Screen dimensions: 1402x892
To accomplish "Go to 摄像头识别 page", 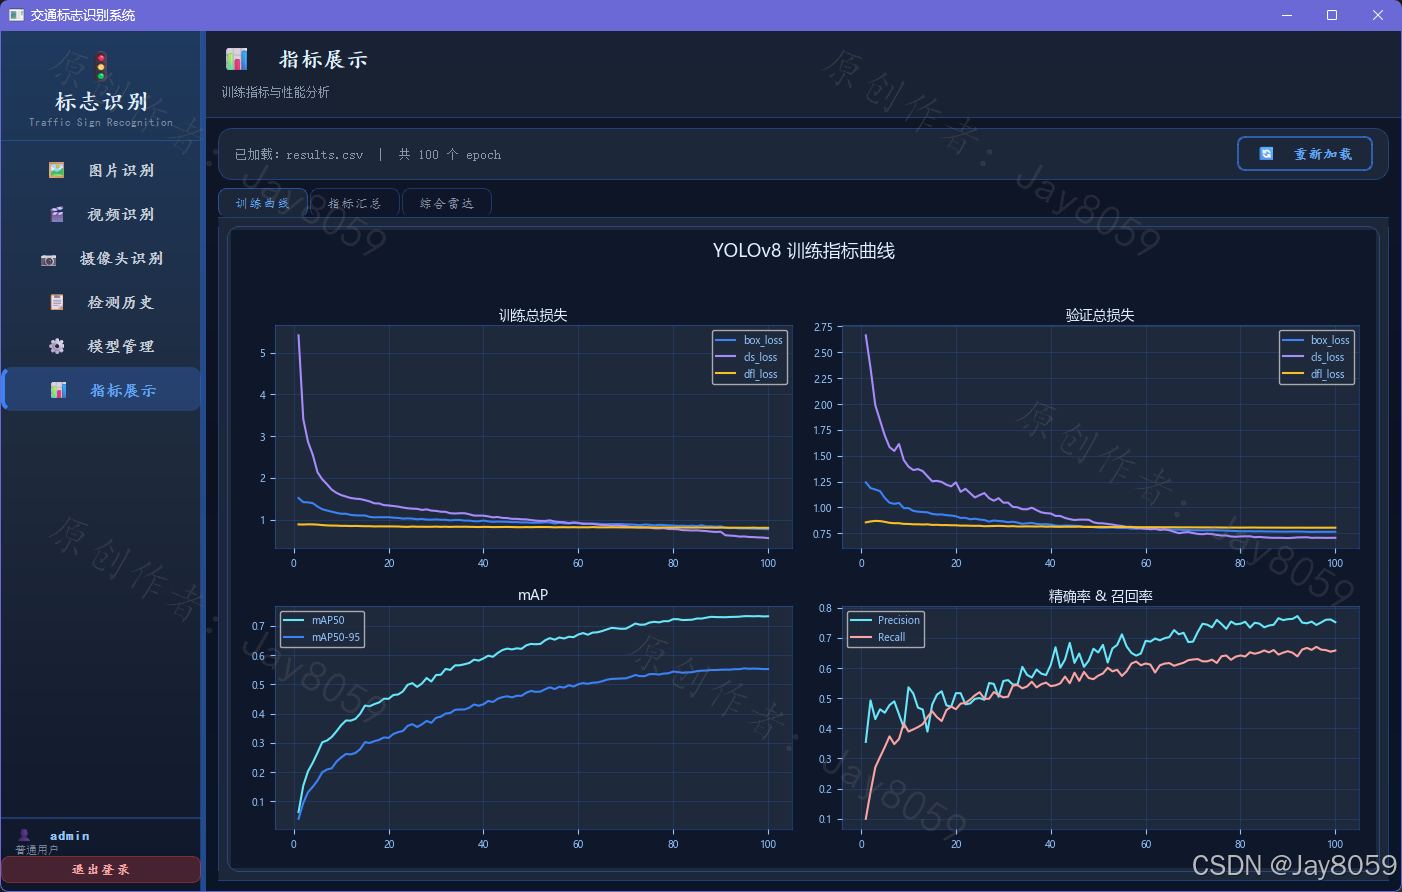I will pos(101,258).
